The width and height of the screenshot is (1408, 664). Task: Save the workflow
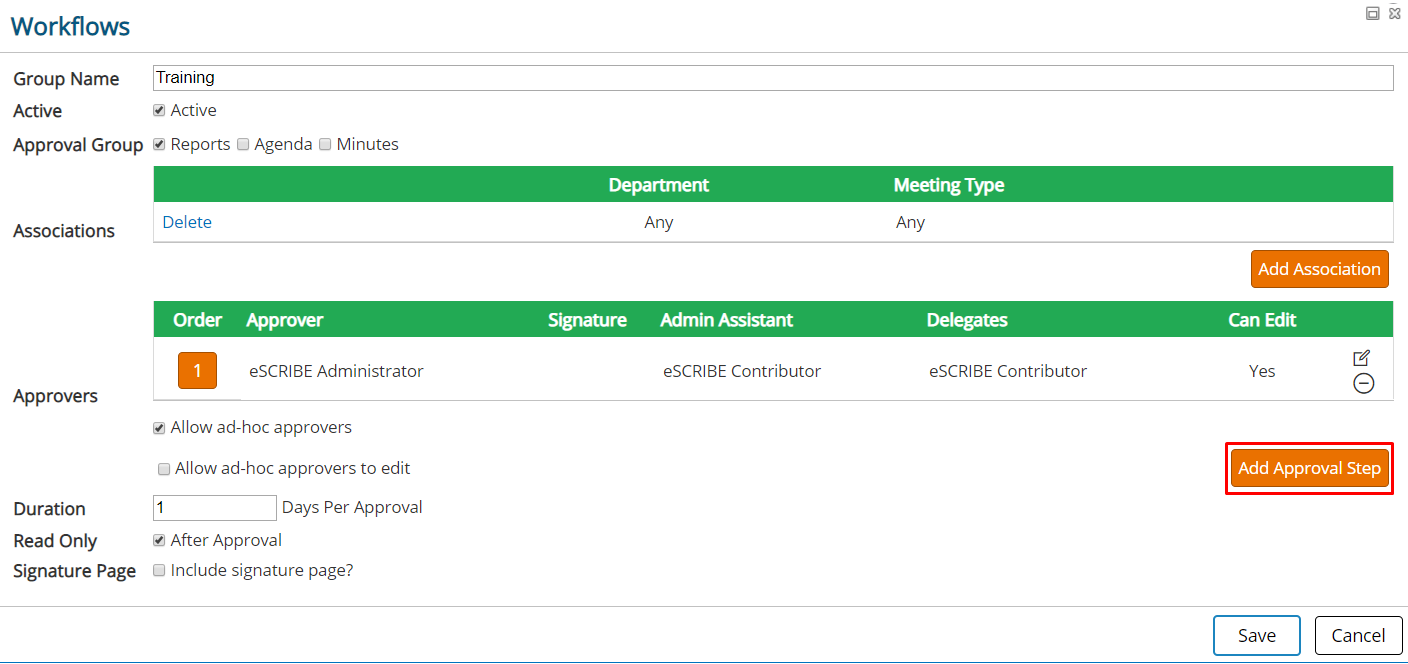1257,635
